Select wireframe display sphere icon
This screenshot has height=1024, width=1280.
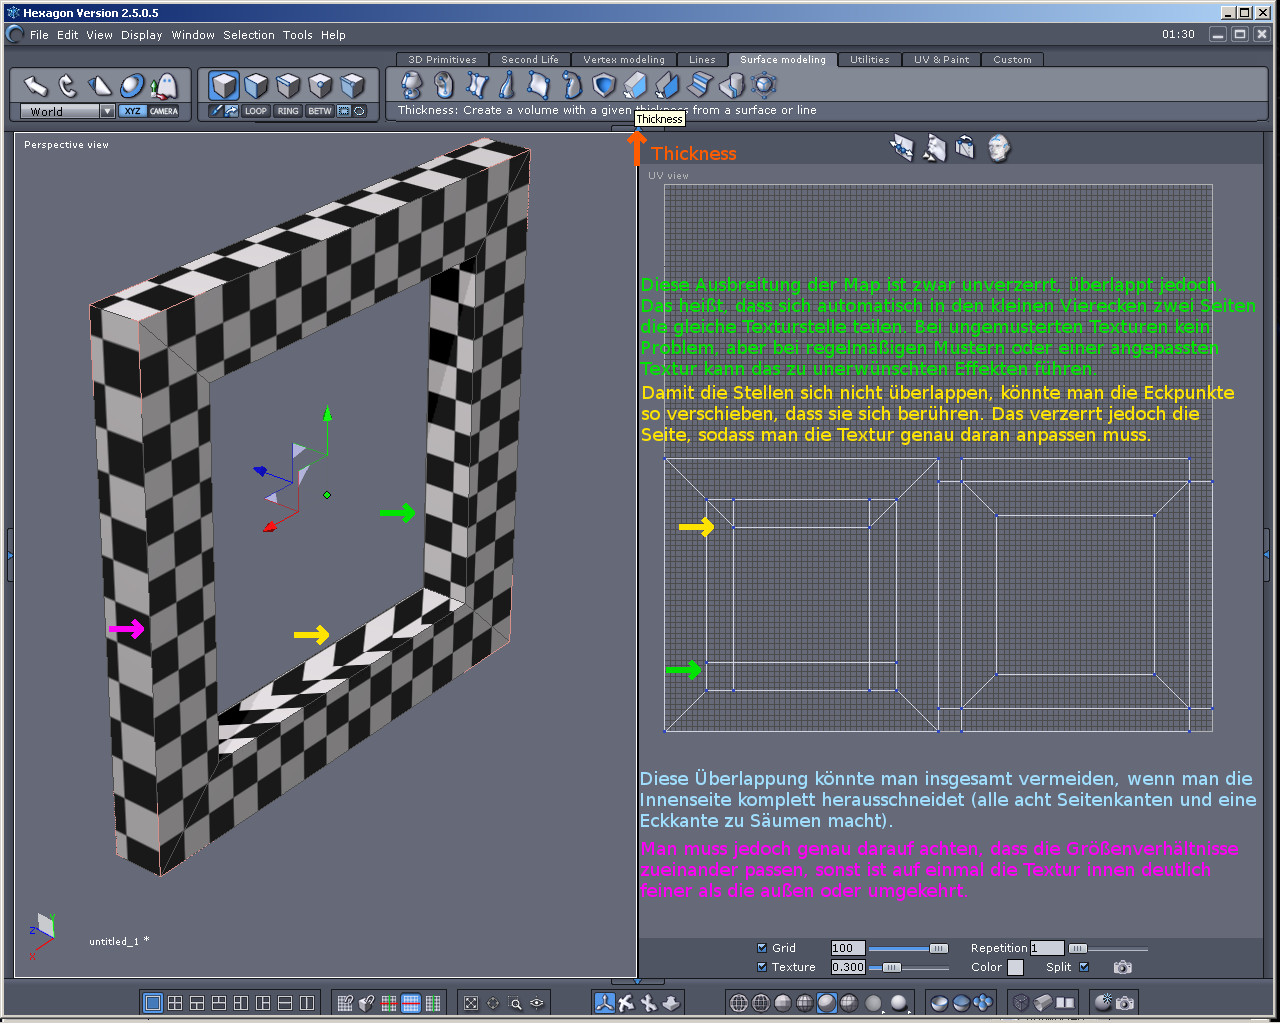(739, 1003)
